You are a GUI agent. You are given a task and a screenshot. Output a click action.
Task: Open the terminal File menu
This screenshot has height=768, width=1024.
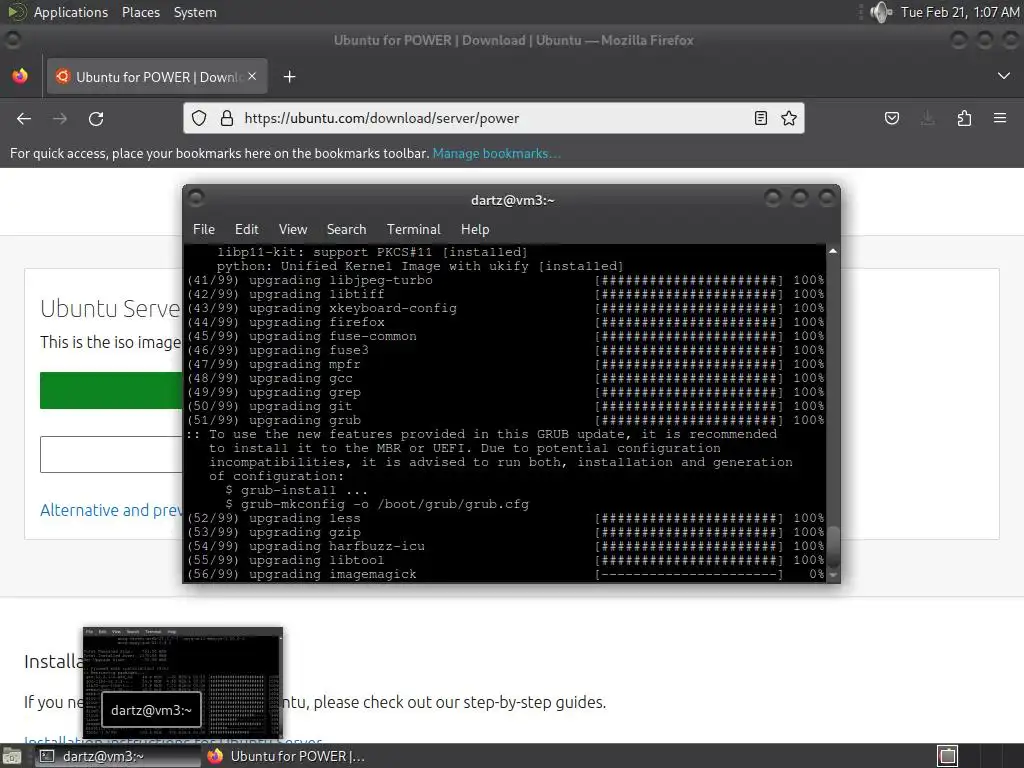(204, 229)
